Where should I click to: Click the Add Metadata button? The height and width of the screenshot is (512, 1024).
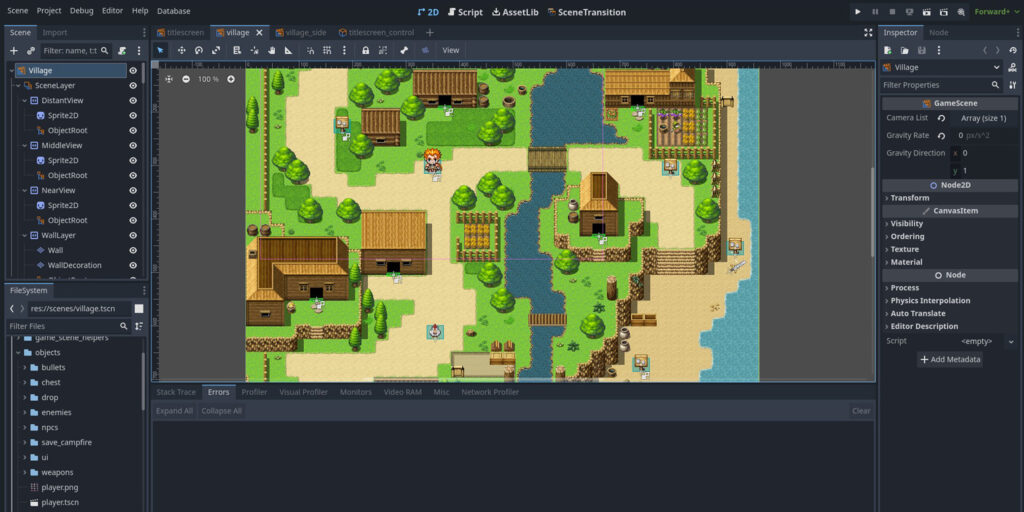coord(950,359)
